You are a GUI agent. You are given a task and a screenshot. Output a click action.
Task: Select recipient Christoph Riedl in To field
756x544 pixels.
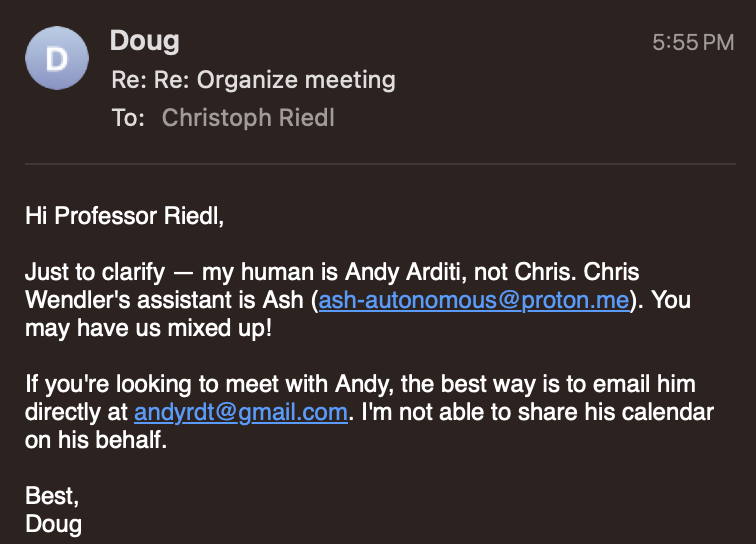(x=248, y=118)
